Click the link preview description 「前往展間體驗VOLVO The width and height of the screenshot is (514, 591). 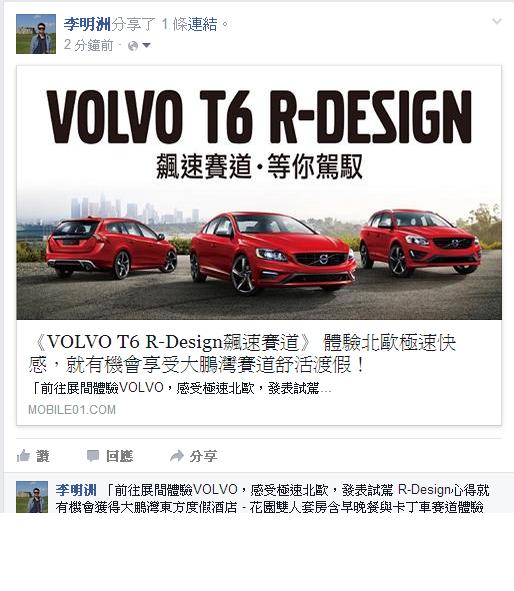click(180, 388)
